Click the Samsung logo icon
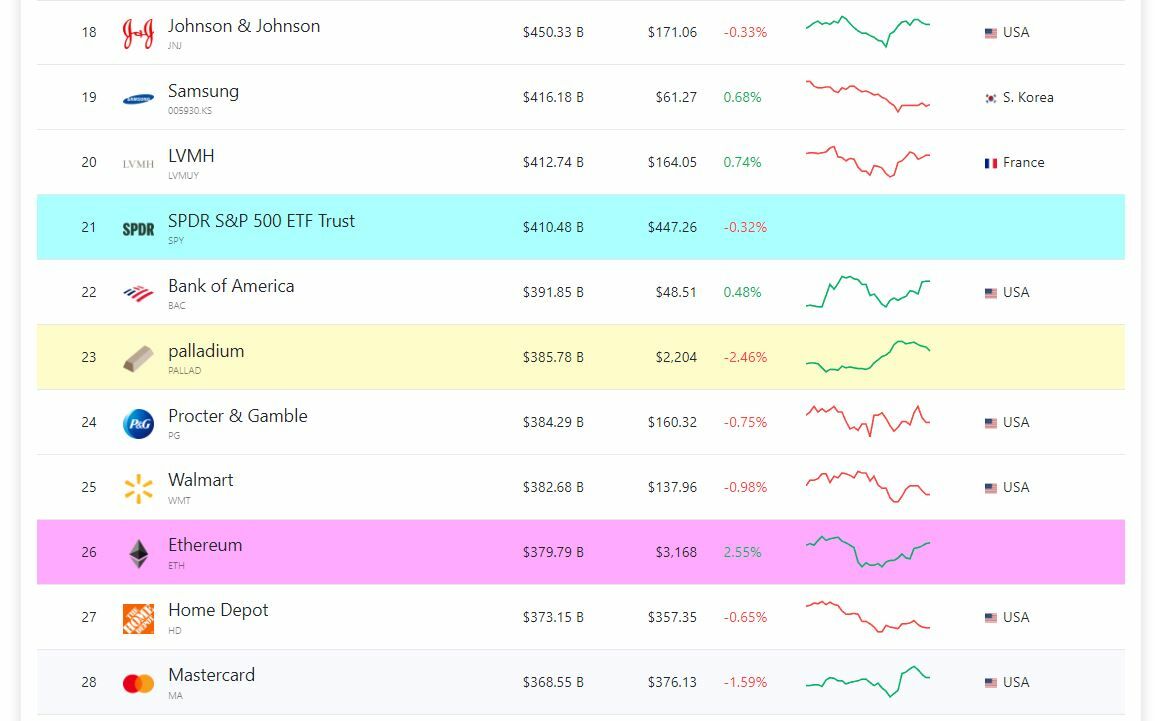This screenshot has width=1158, height=721. pyautogui.click(x=138, y=98)
